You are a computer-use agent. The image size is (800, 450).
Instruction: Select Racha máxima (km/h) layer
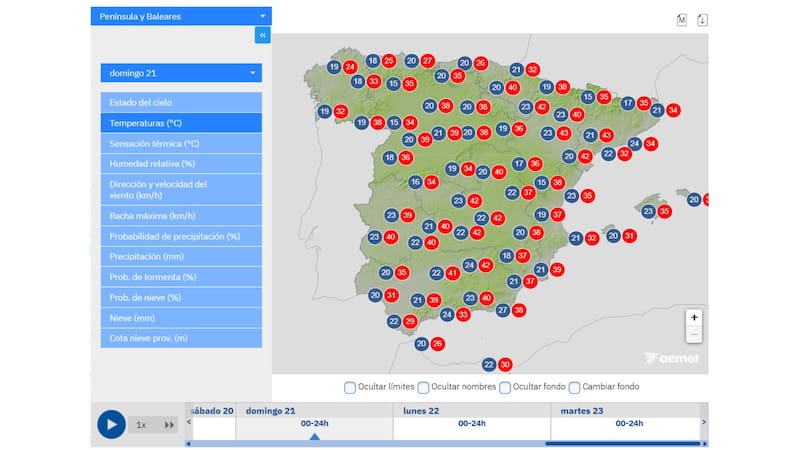coord(181,216)
